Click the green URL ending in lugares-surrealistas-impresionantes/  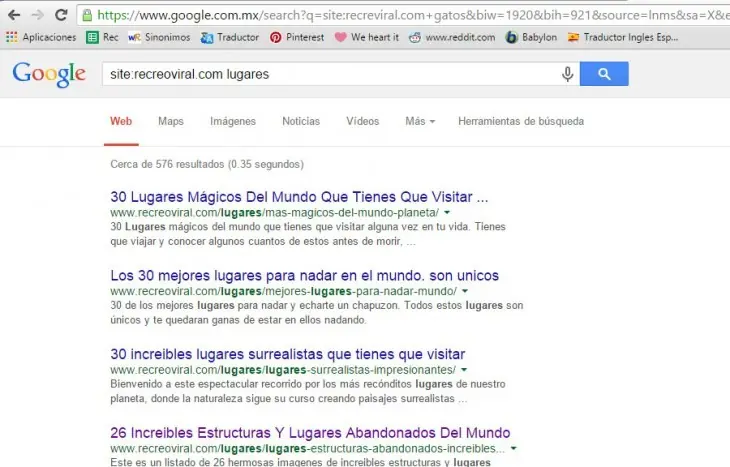[x=283, y=370]
